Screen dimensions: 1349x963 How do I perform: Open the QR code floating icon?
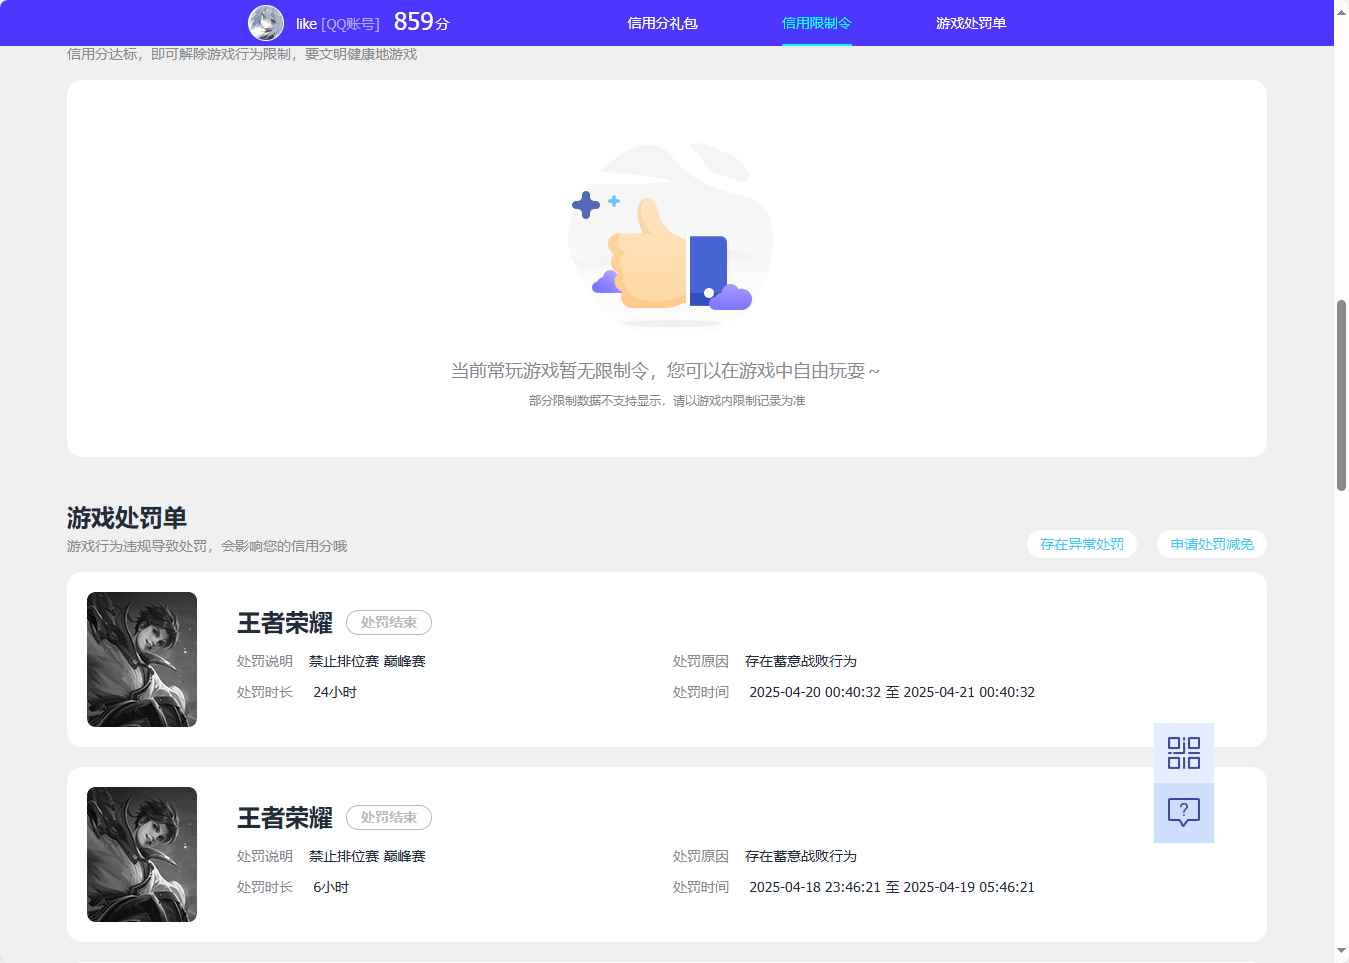coord(1184,753)
